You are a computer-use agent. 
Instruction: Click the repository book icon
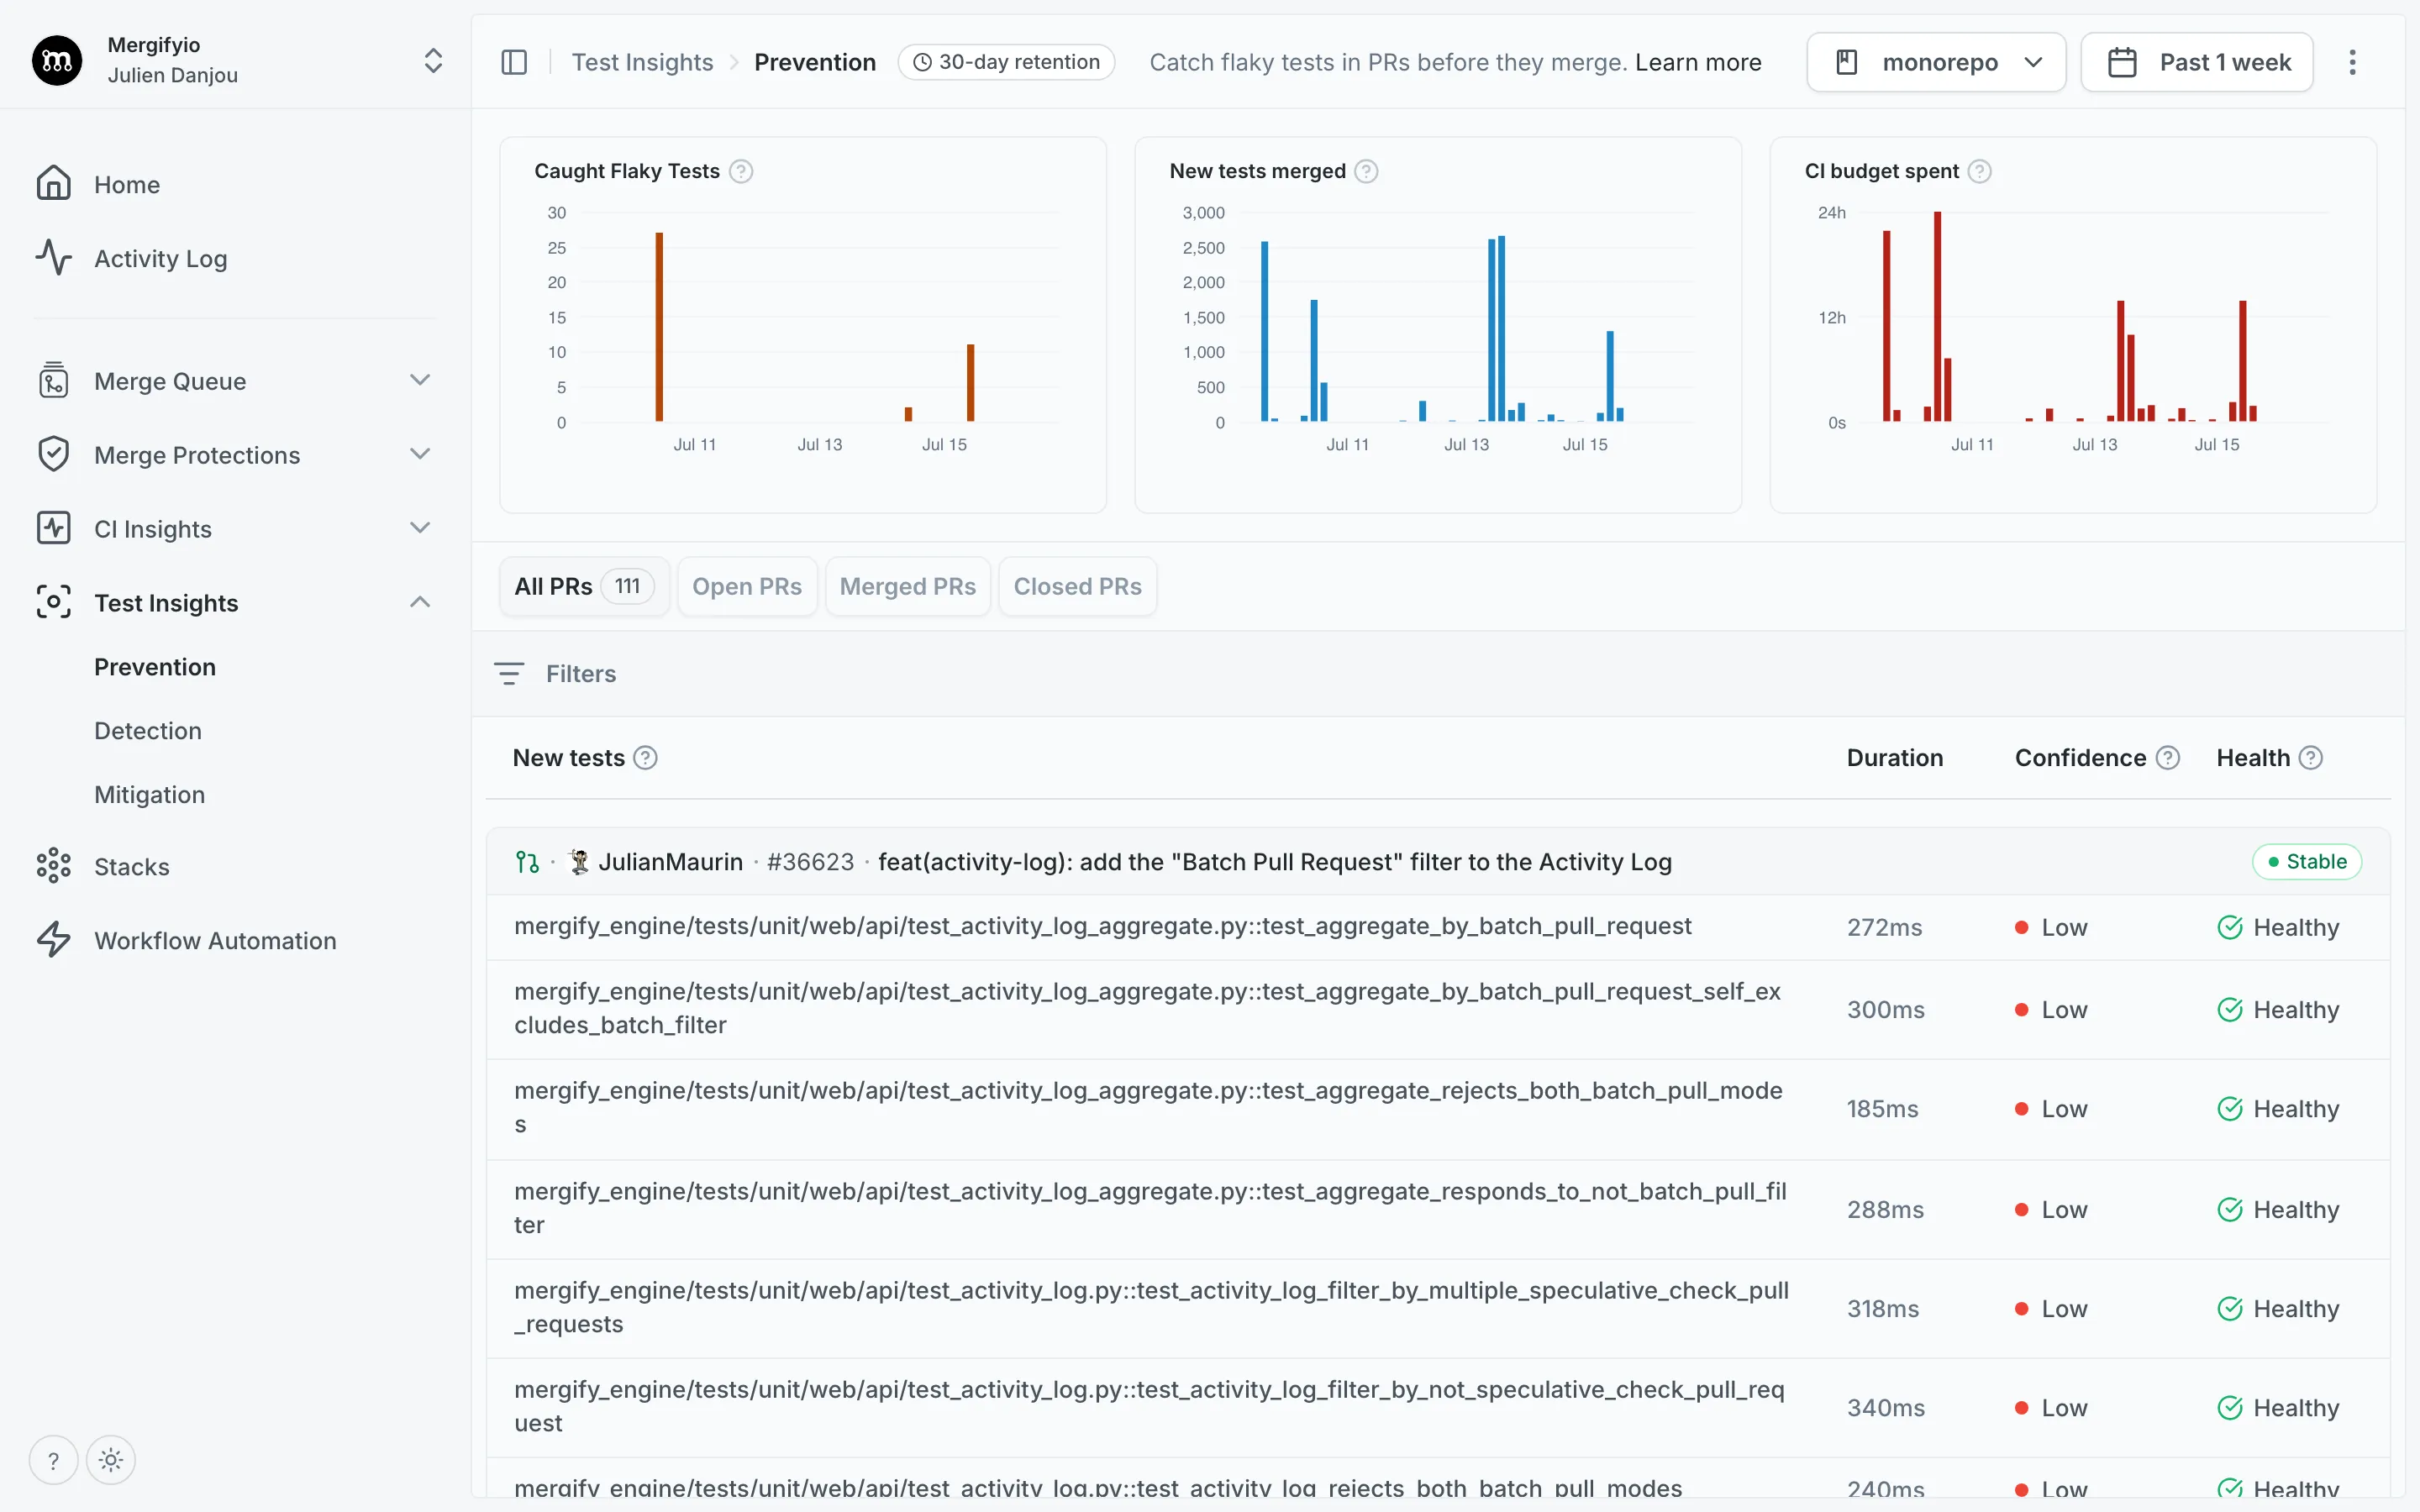1847,62
